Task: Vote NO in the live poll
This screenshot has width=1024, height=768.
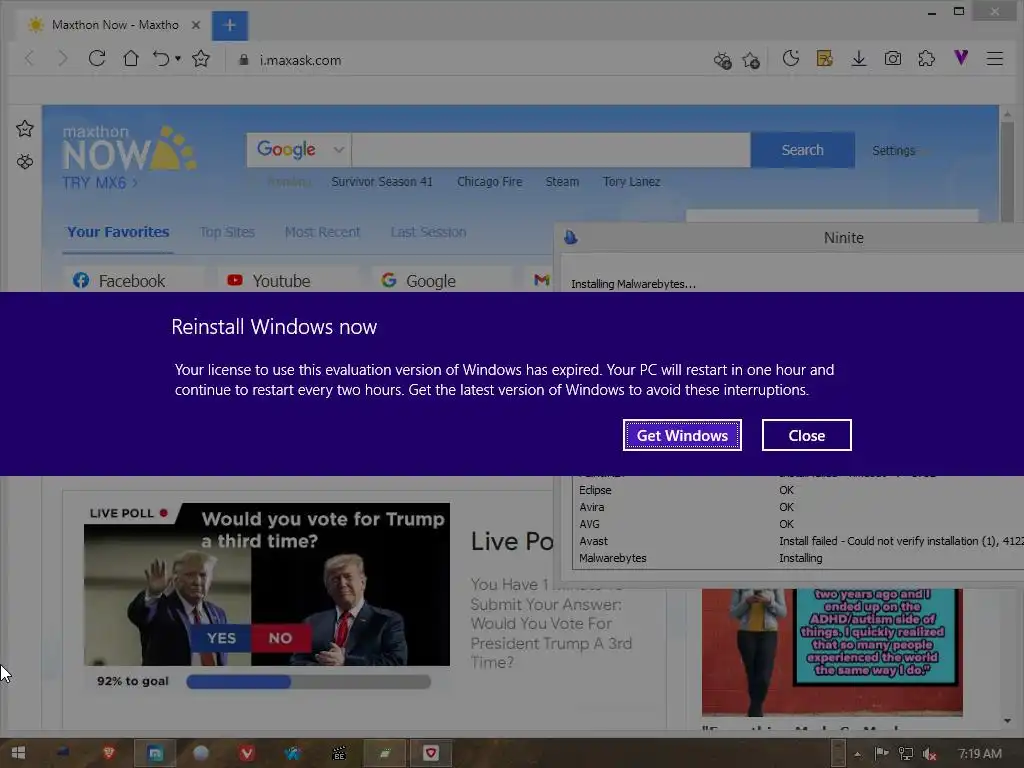Action: click(281, 637)
